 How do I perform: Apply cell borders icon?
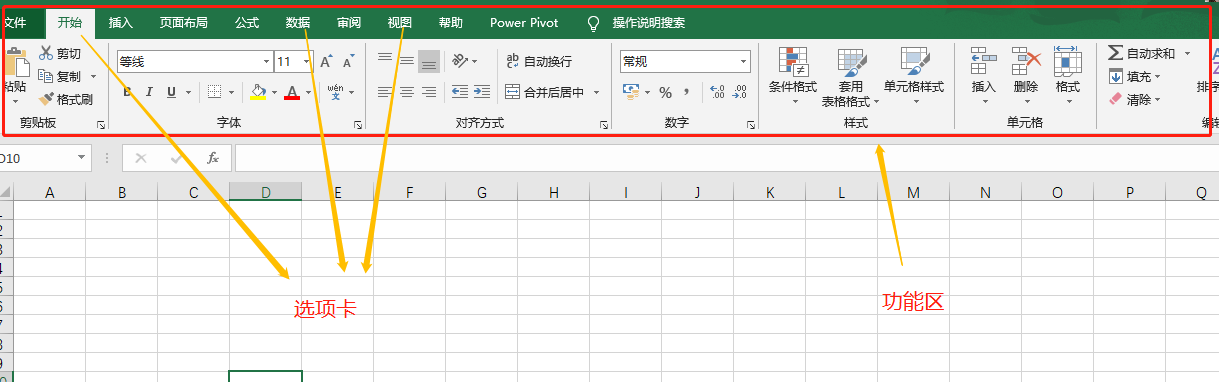click(214, 92)
